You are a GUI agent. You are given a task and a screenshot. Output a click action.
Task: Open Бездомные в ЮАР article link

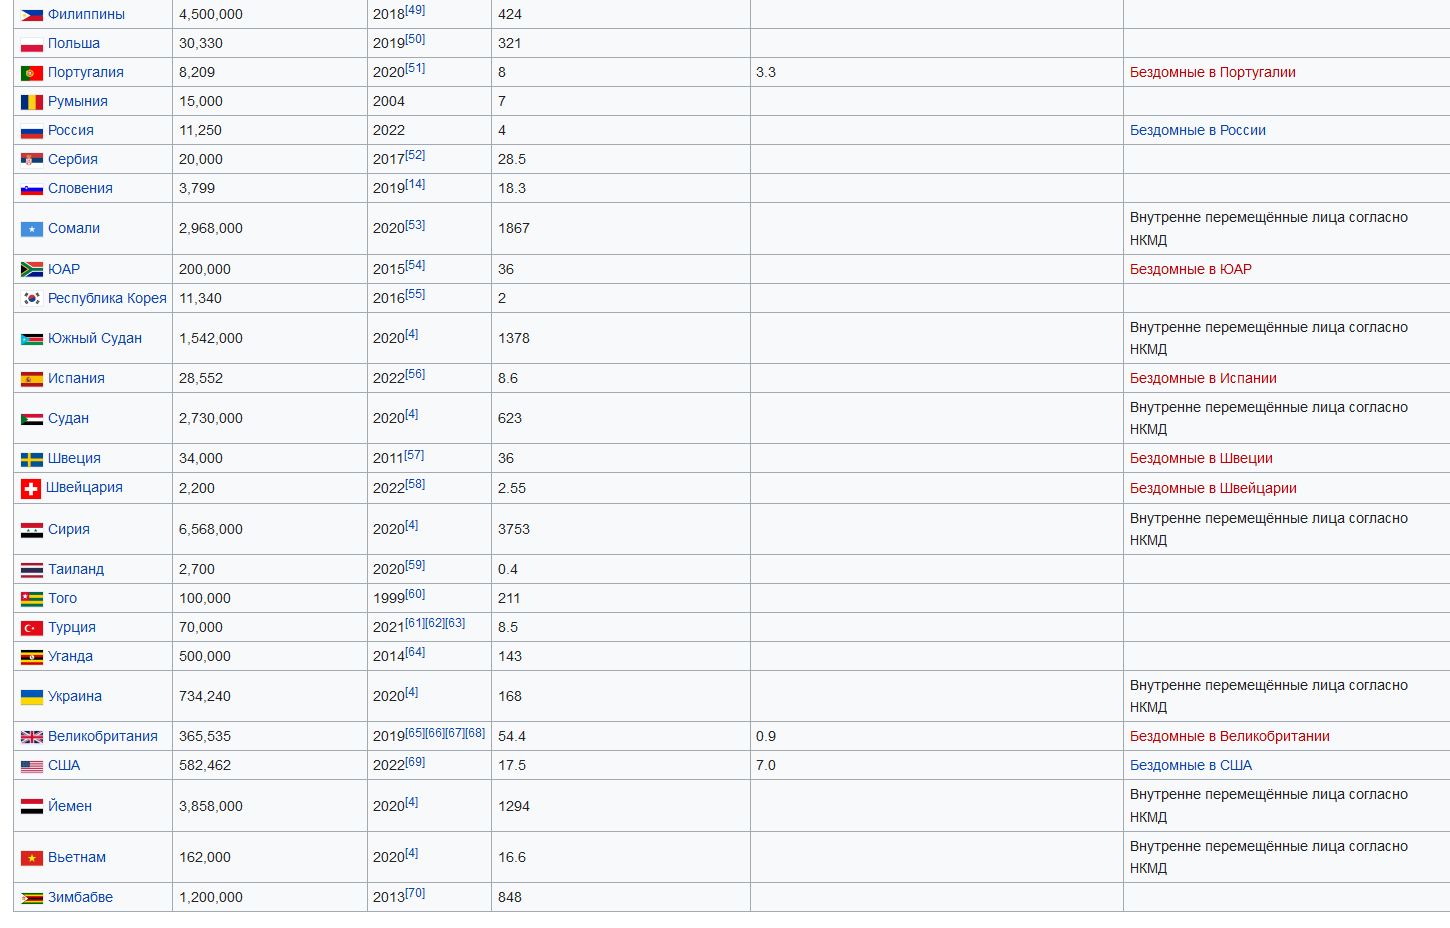point(1191,269)
